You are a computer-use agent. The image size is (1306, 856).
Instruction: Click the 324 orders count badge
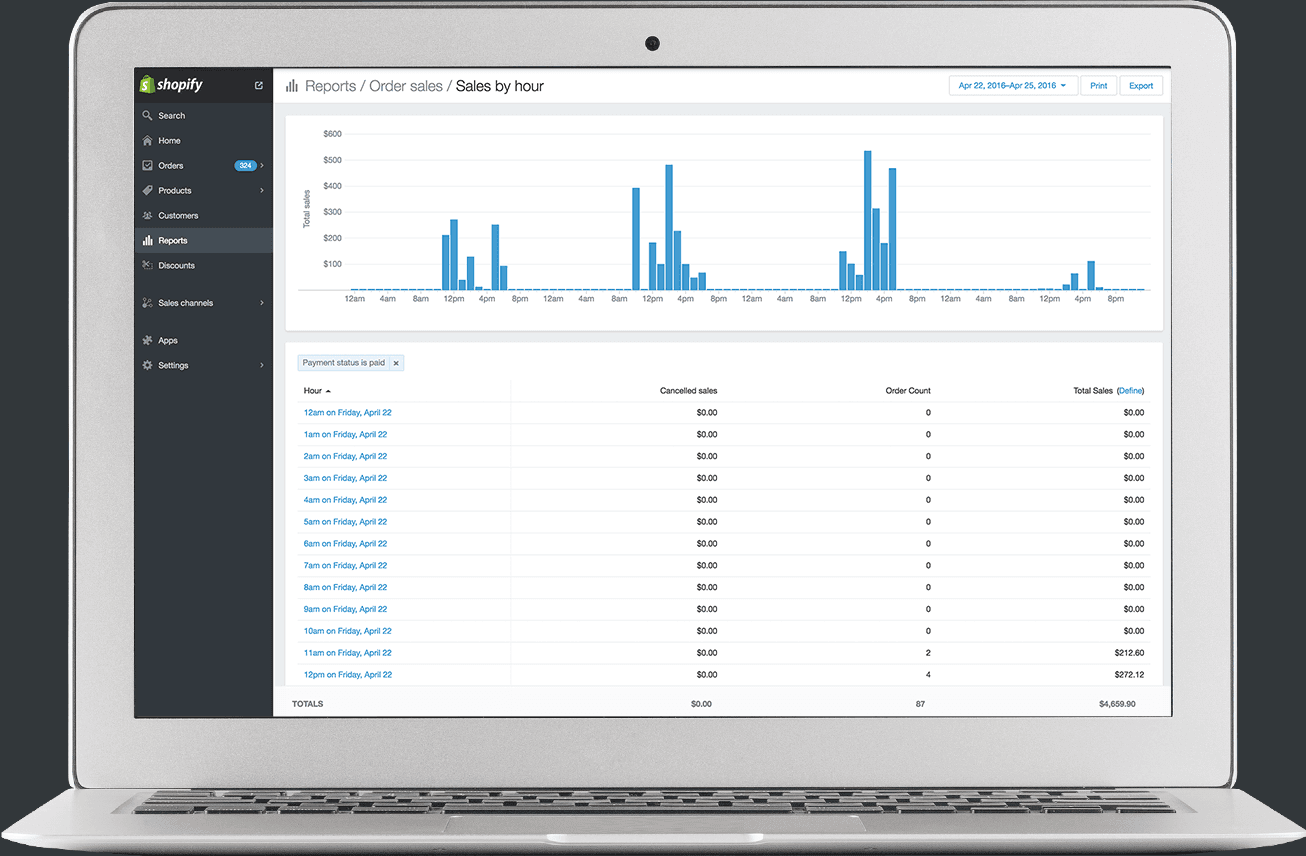(x=245, y=166)
